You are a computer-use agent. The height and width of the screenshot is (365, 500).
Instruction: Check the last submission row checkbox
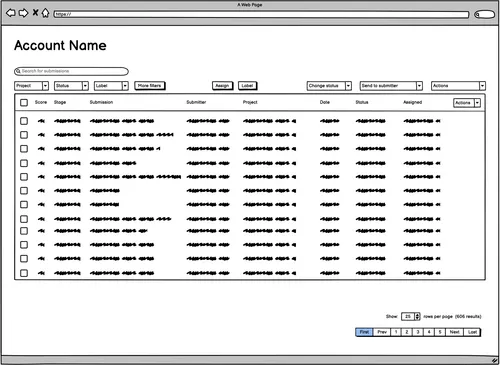pyautogui.click(x=24, y=273)
